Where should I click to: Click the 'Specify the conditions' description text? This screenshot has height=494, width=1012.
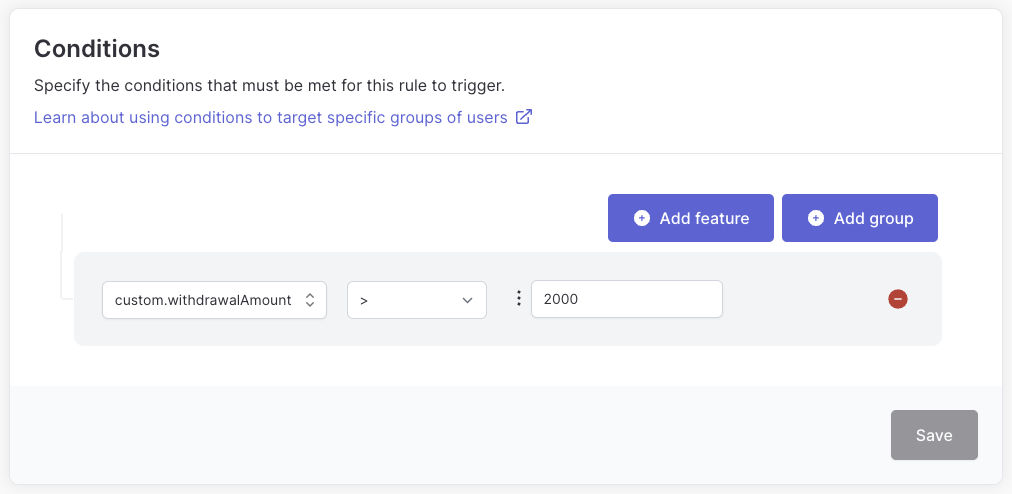268,85
